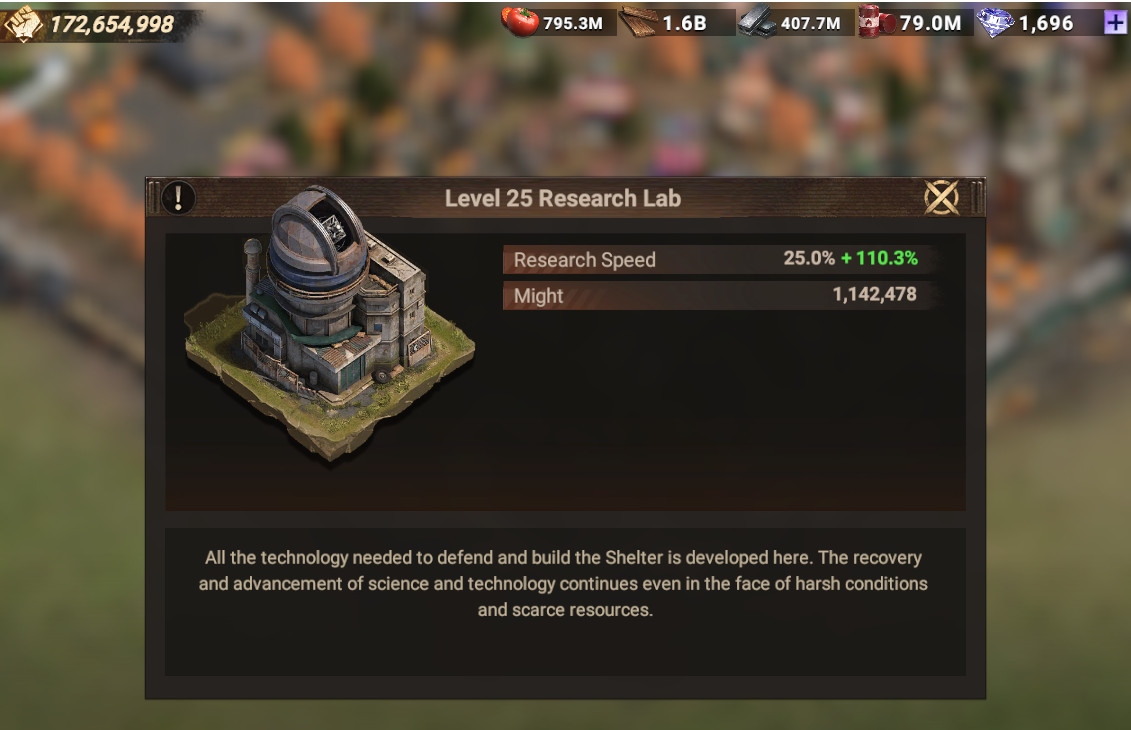Click the tomato food resource icon
Viewport: 1131px width, 730px height.
(x=520, y=22)
